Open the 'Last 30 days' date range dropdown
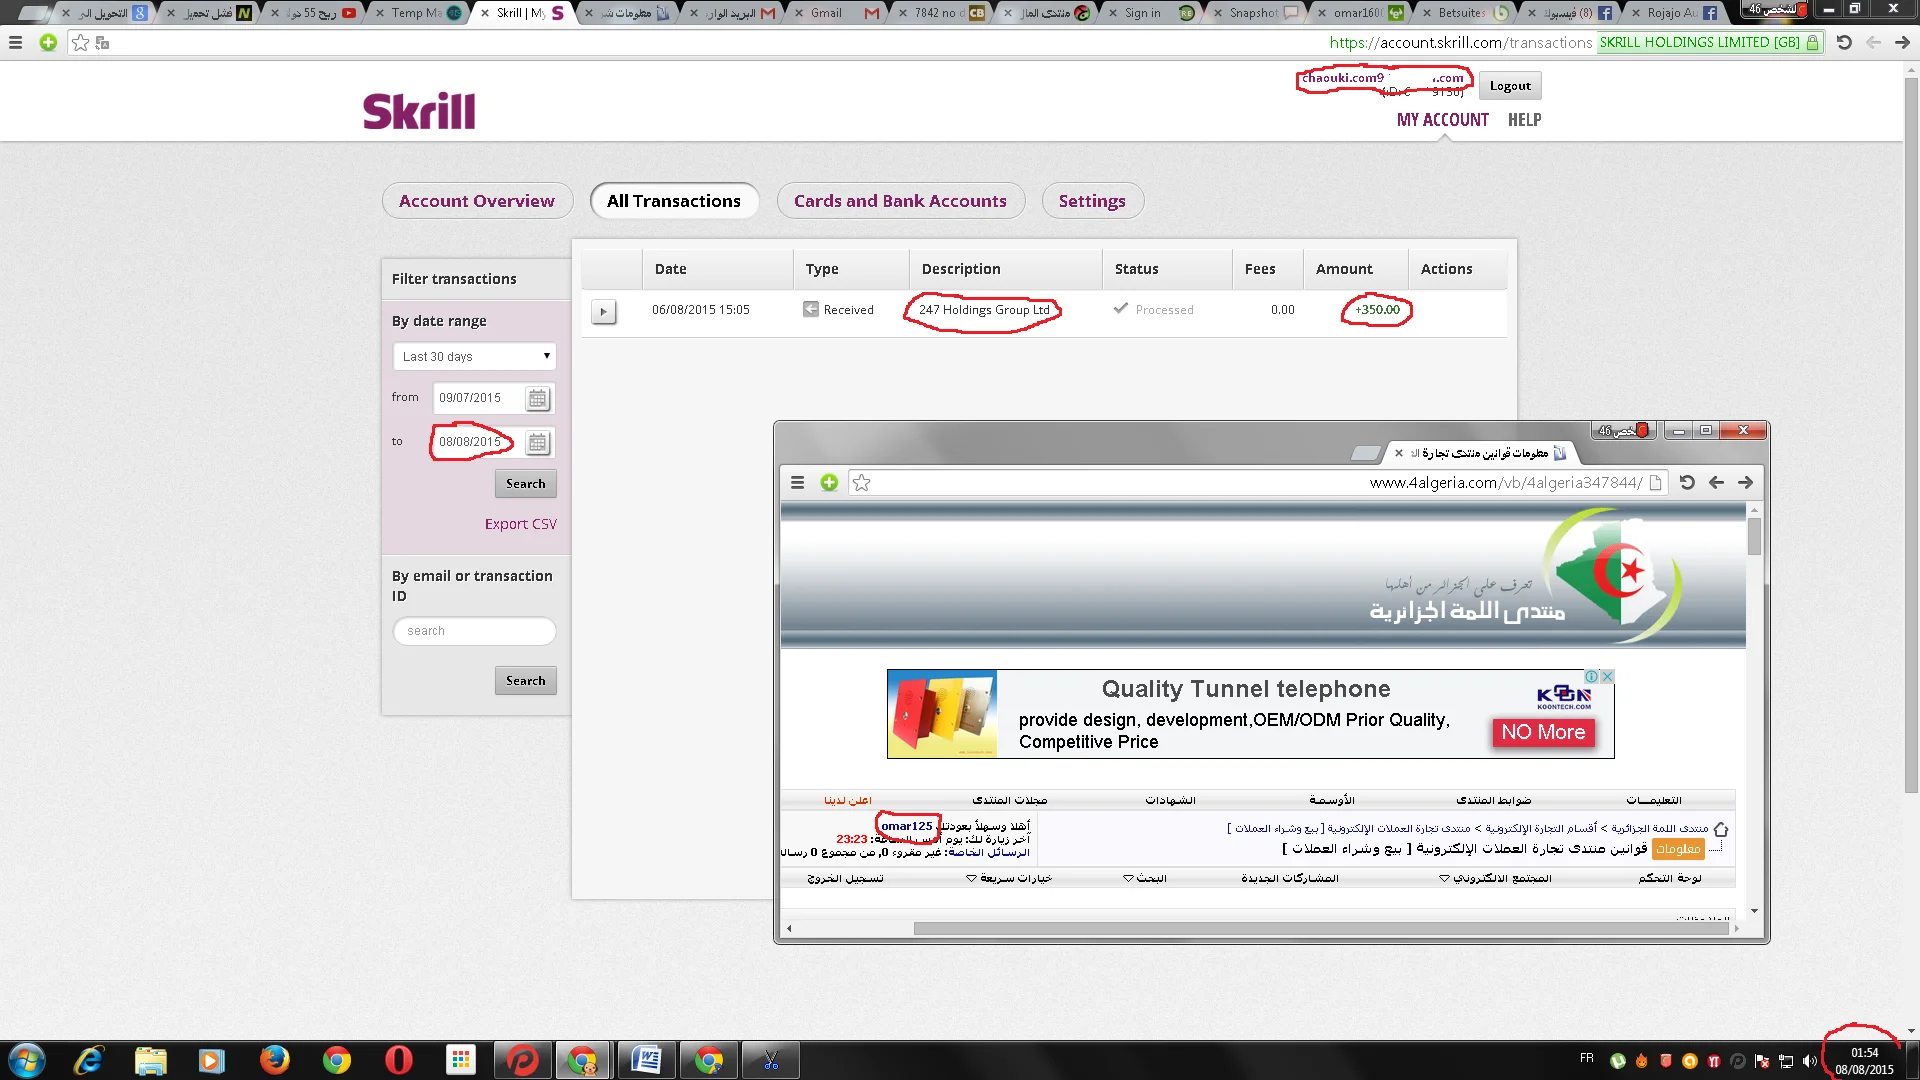The image size is (1920, 1080). pos(474,357)
